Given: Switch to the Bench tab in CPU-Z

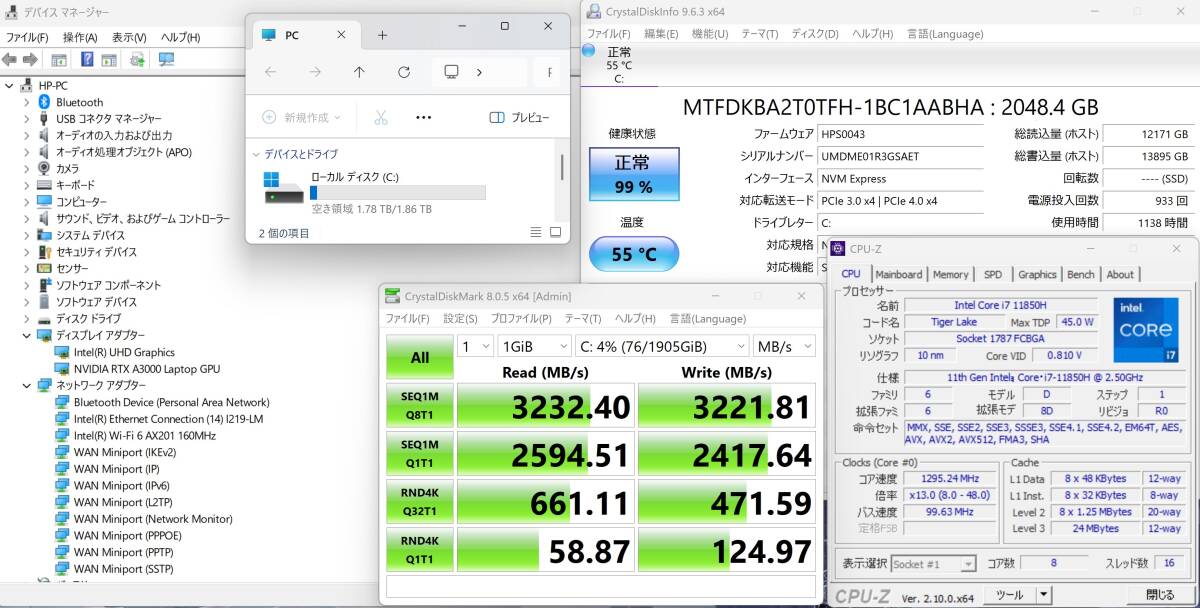Looking at the screenshot, I should click(1081, 274).
